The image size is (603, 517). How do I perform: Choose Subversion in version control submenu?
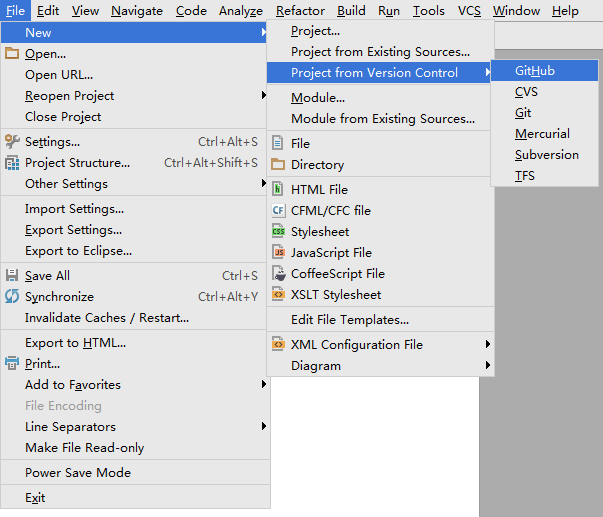(544, 155)
